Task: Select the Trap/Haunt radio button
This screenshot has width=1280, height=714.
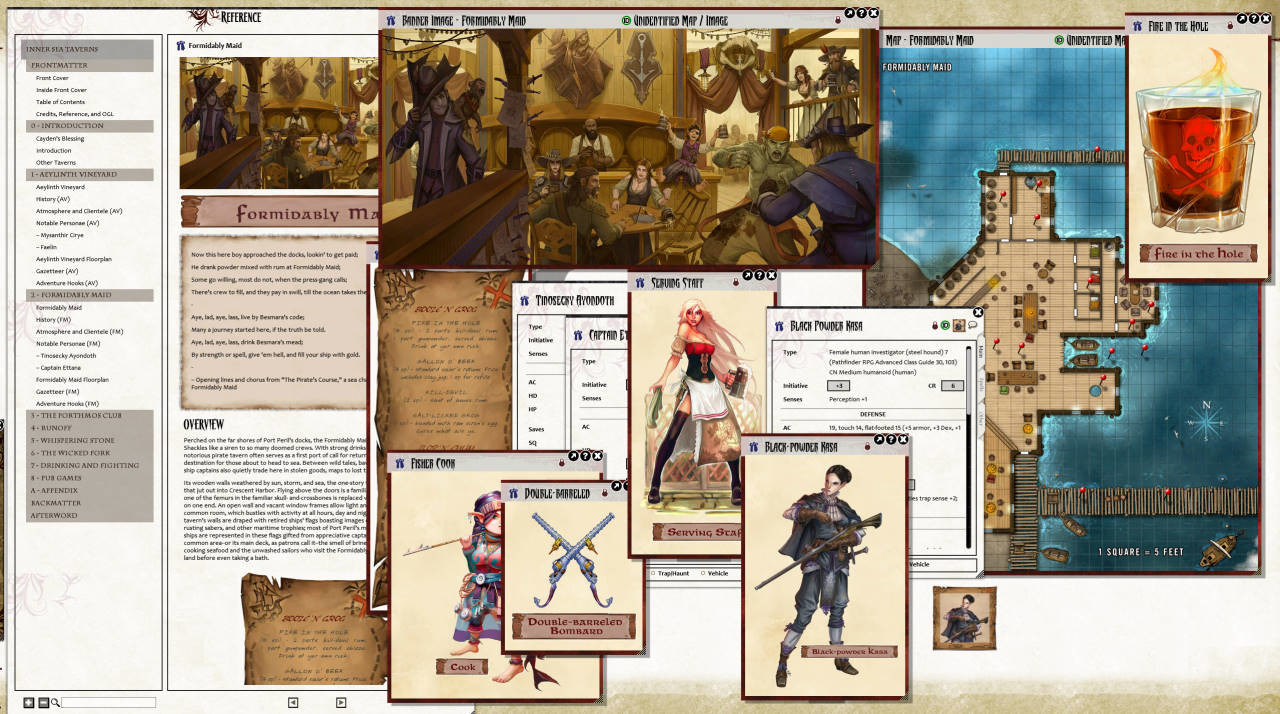Action: [654, 573]
